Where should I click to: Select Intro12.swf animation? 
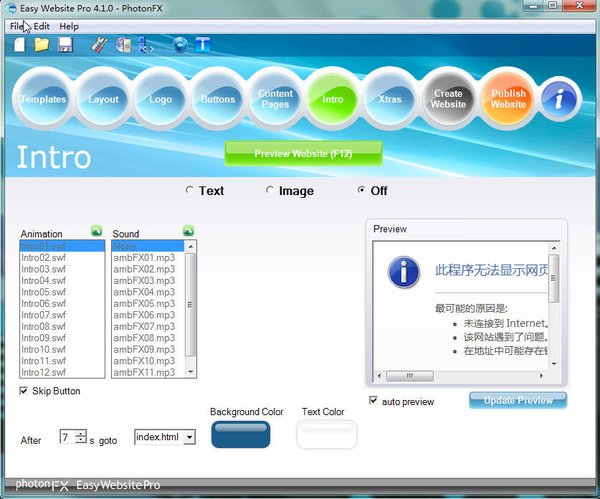62,372
